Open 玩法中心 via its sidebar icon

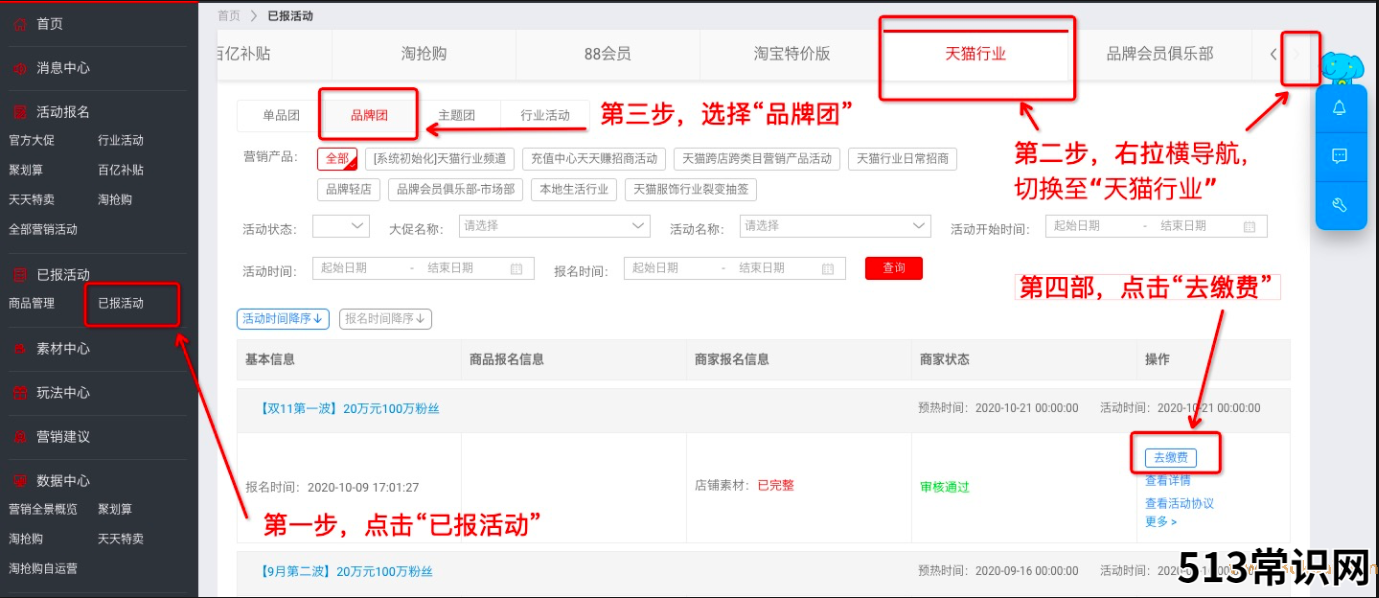(19, 393)
